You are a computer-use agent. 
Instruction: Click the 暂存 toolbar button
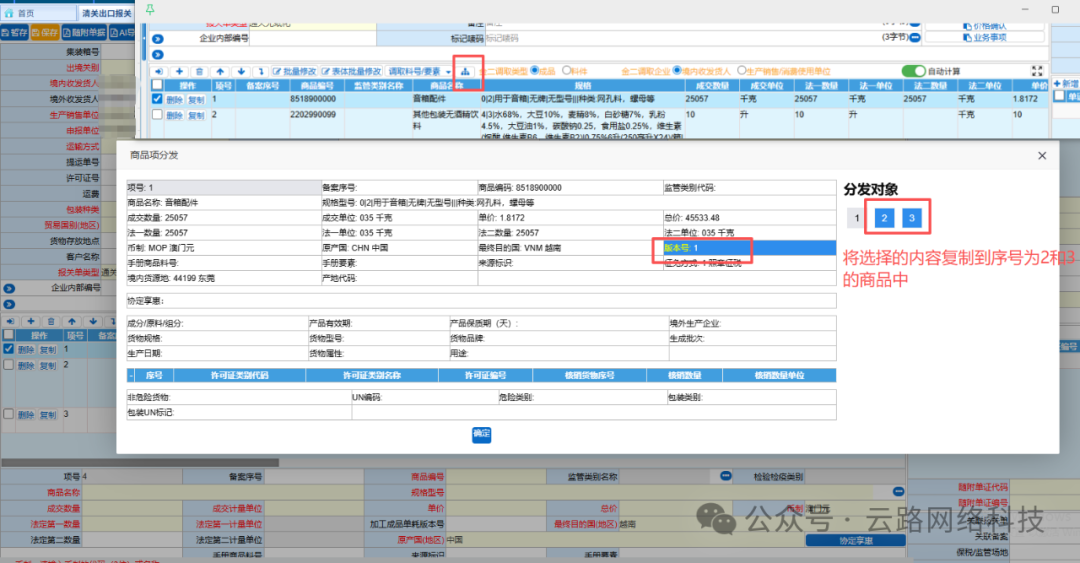coord(14,32)
